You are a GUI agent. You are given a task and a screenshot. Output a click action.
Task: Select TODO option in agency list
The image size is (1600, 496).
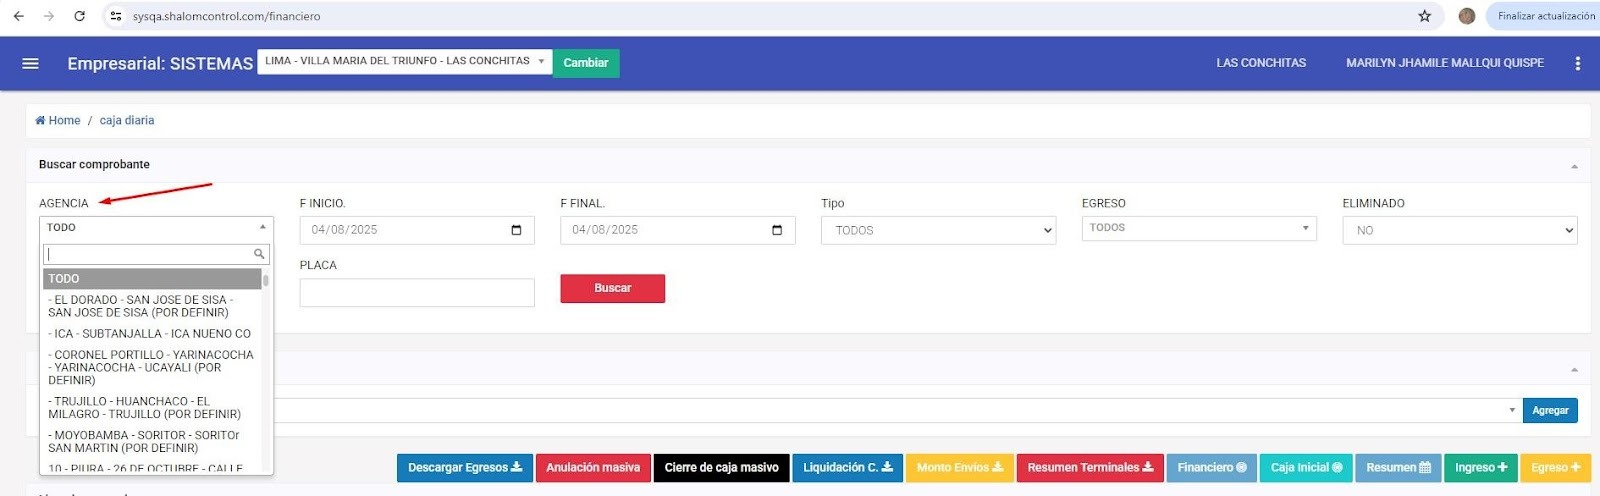click(152, 279)
